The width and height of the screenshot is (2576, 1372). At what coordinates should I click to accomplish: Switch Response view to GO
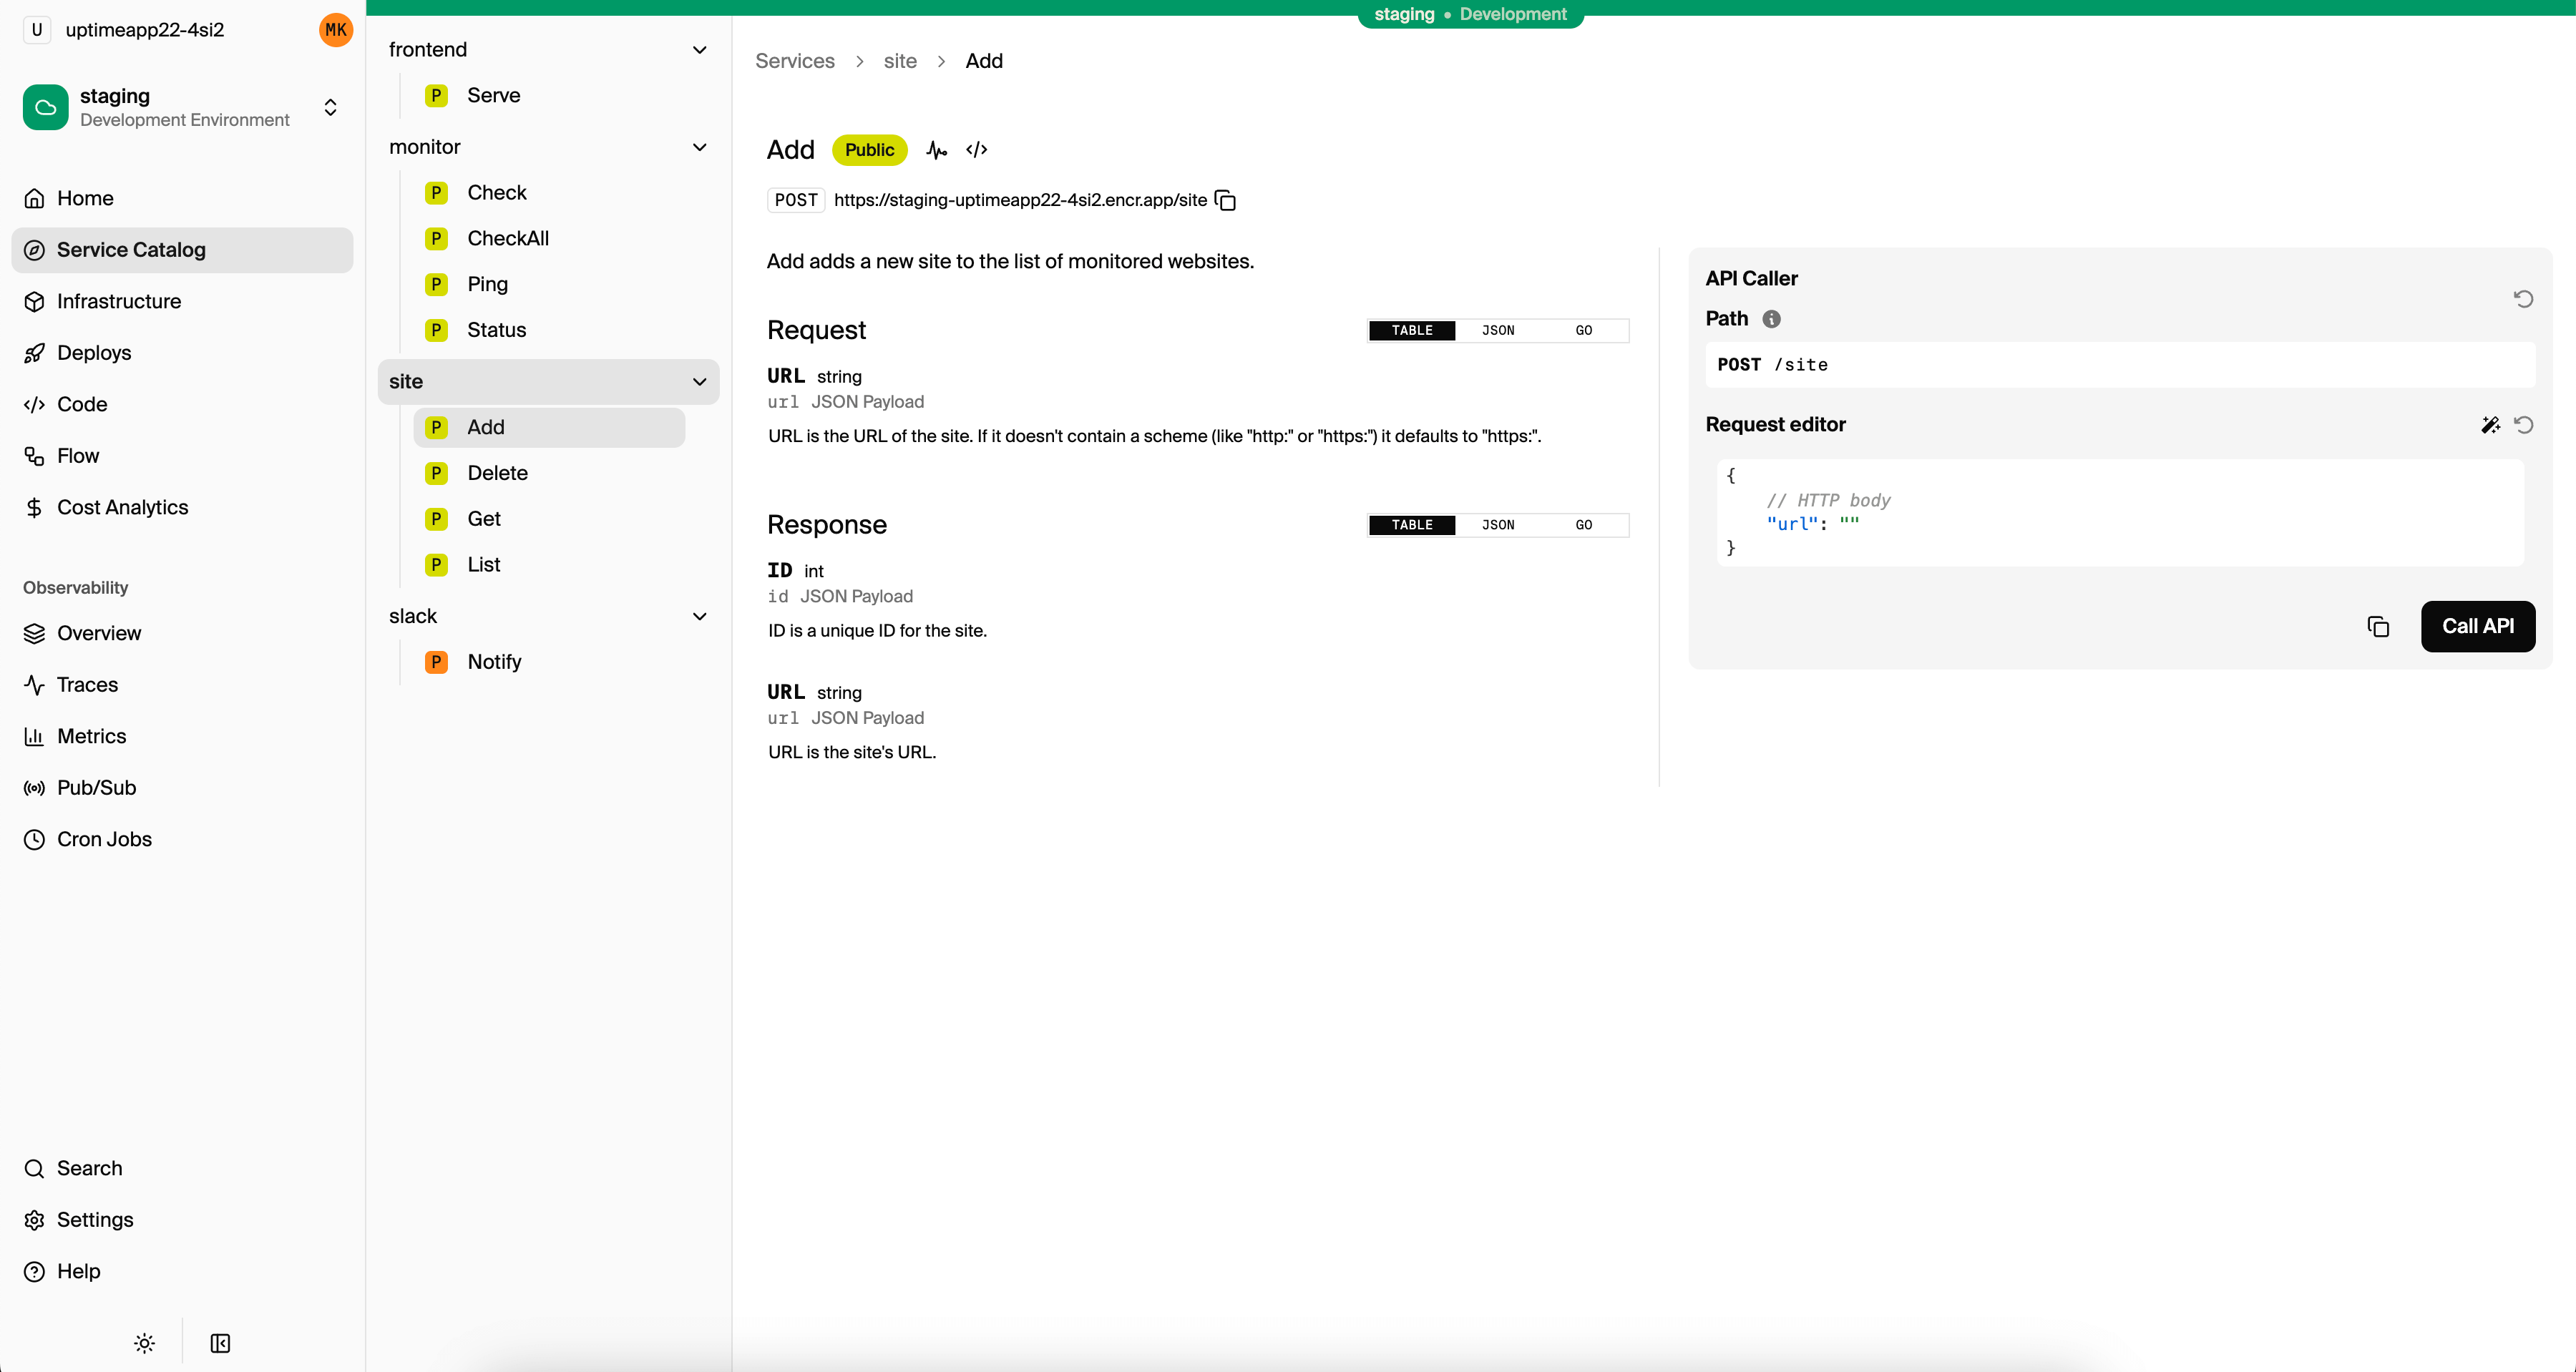(x=1583, y=525)
